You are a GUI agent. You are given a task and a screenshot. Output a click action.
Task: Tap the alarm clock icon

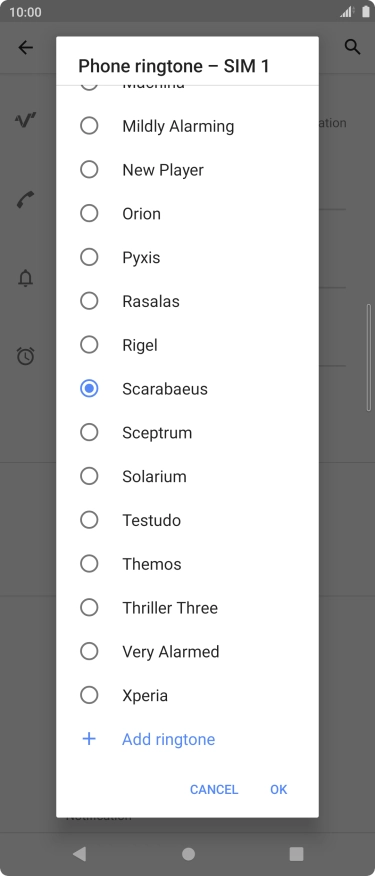pyautogui.click(x=26, y=356)
